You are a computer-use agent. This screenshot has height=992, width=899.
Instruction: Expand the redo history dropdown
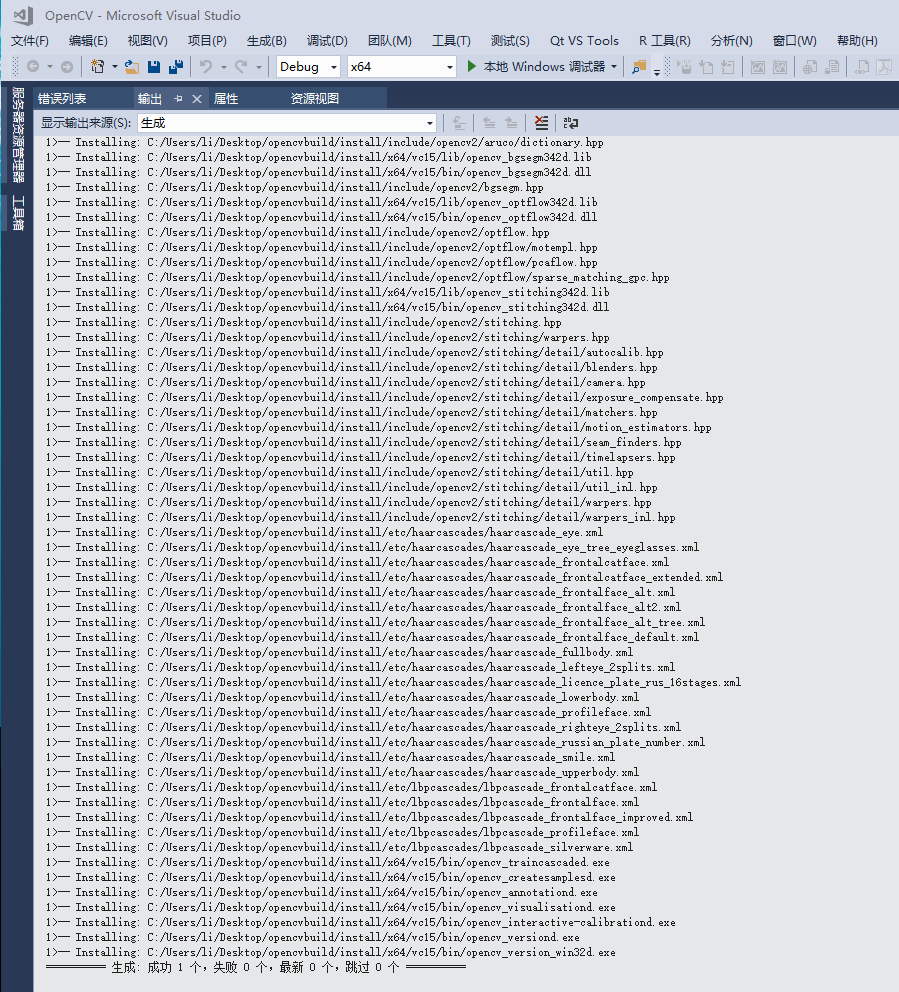click(259, 66)
